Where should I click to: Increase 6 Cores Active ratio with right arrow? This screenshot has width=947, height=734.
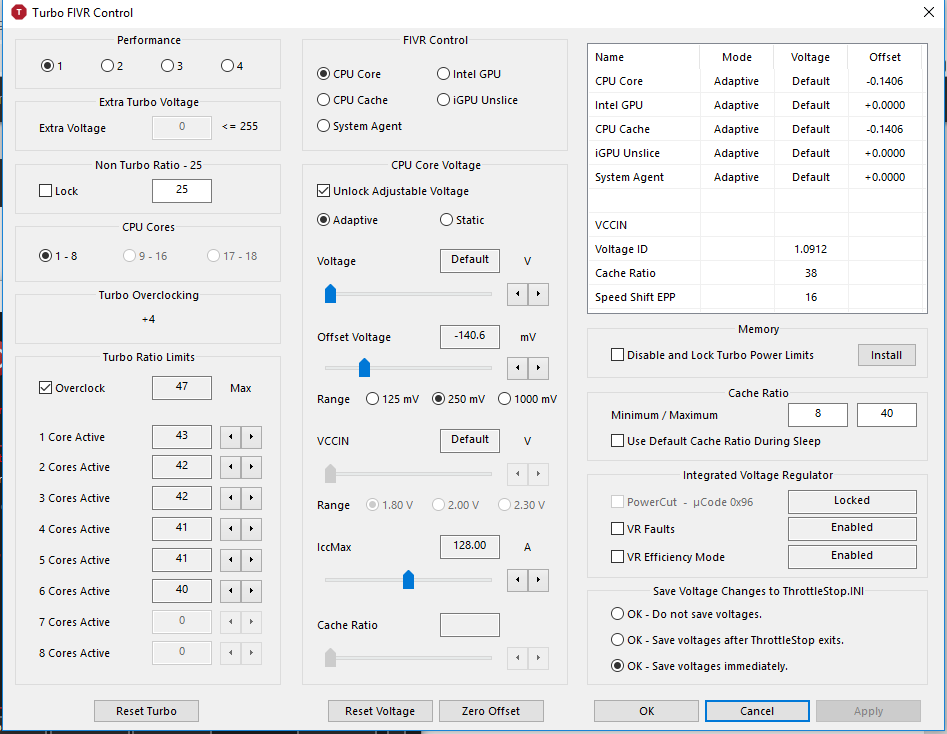coord(251,591)
